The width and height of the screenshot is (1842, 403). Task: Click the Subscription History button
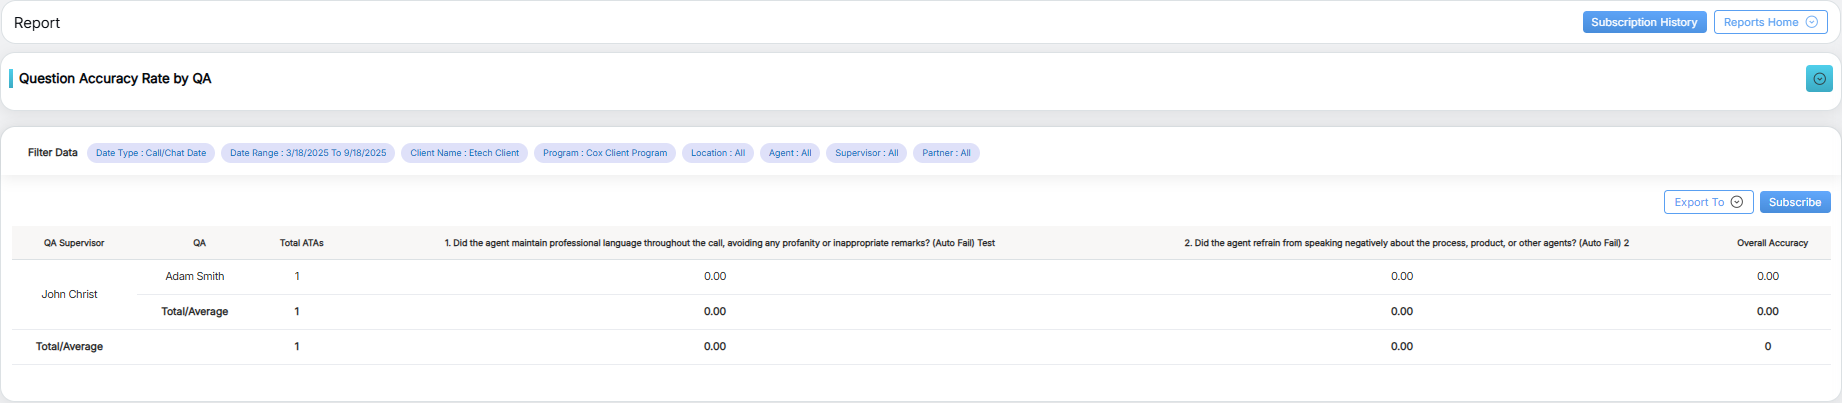1644,22
